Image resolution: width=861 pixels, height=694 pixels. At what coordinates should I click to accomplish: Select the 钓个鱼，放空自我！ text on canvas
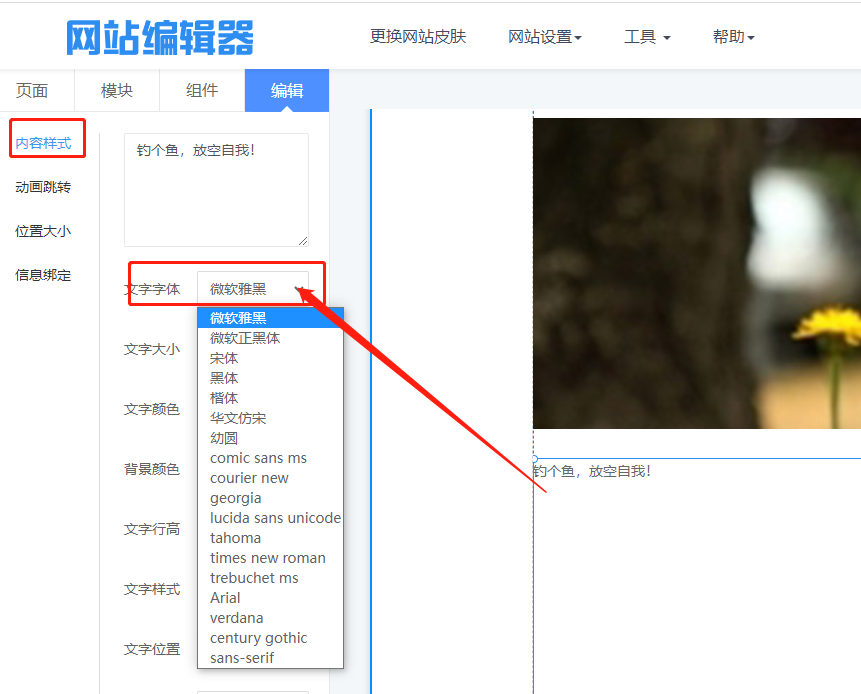click(x=592, y=471)
